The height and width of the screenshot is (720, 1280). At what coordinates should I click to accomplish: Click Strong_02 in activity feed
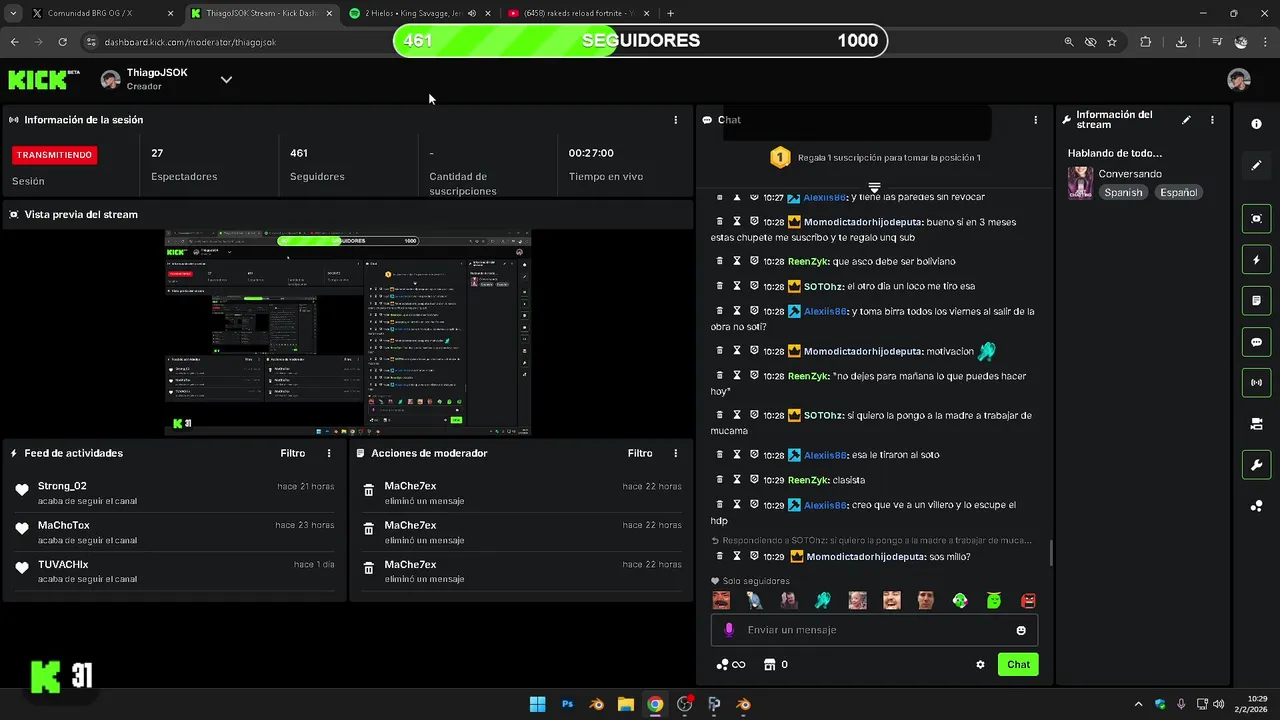[x=62, y=486]
